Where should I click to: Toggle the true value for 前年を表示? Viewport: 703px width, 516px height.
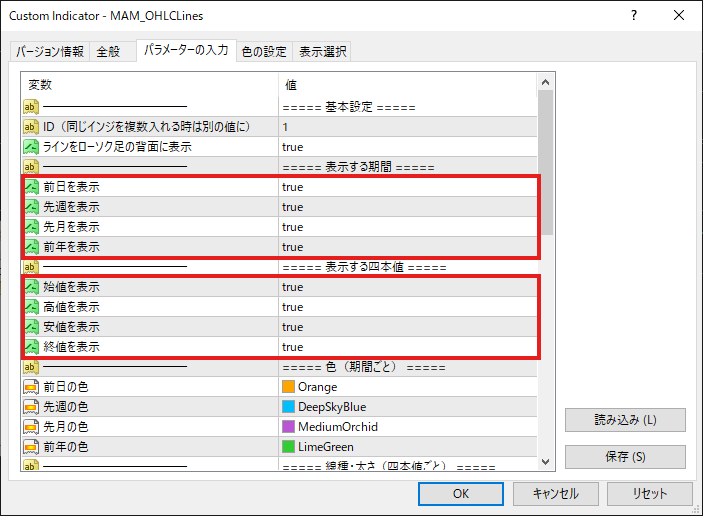tap(407, 247)
